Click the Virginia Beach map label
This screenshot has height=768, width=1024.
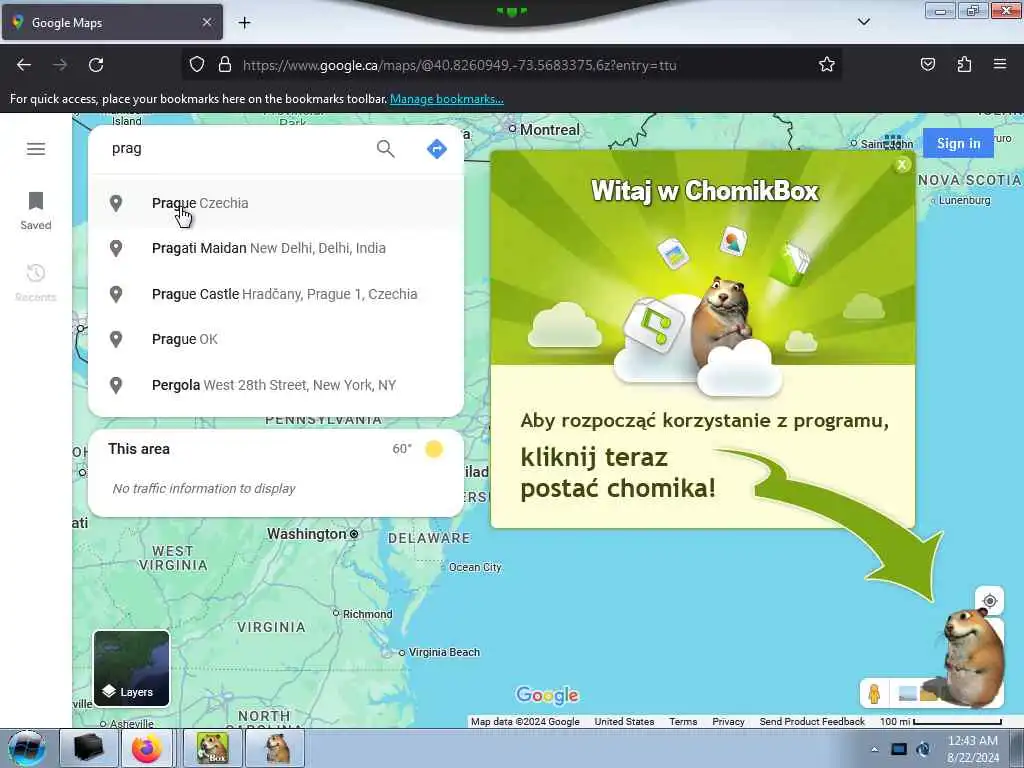click(x=444, y=652)
